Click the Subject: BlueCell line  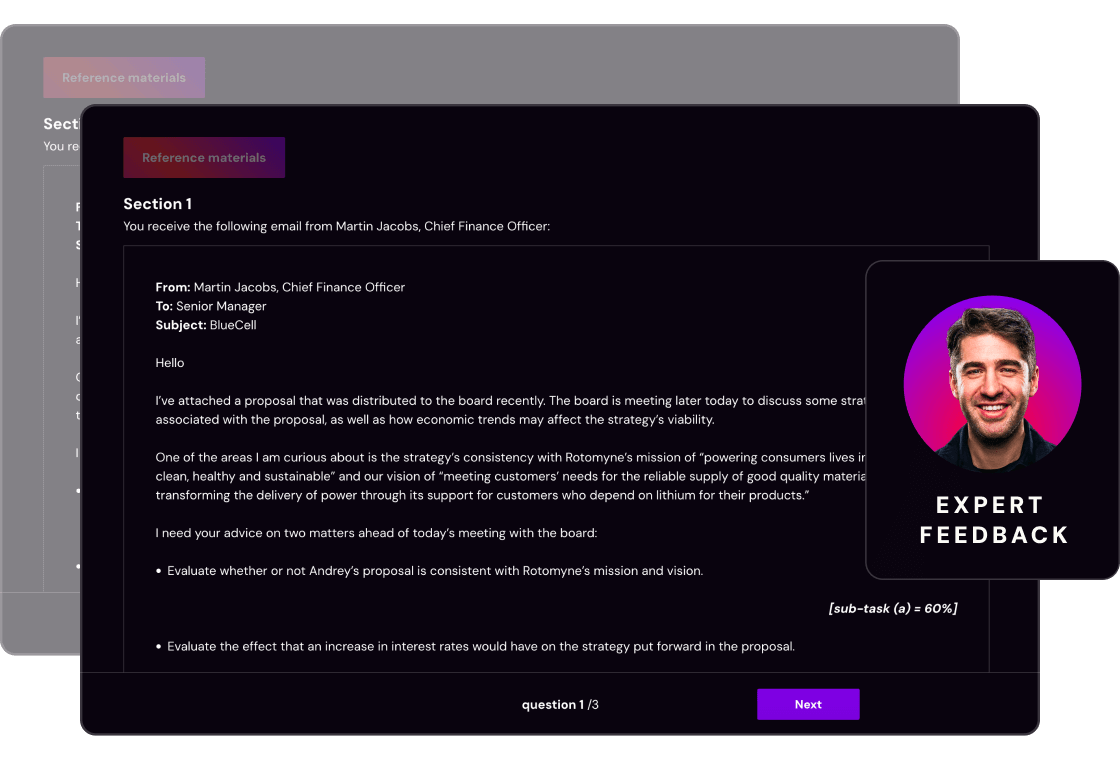[x=206, y=325]
